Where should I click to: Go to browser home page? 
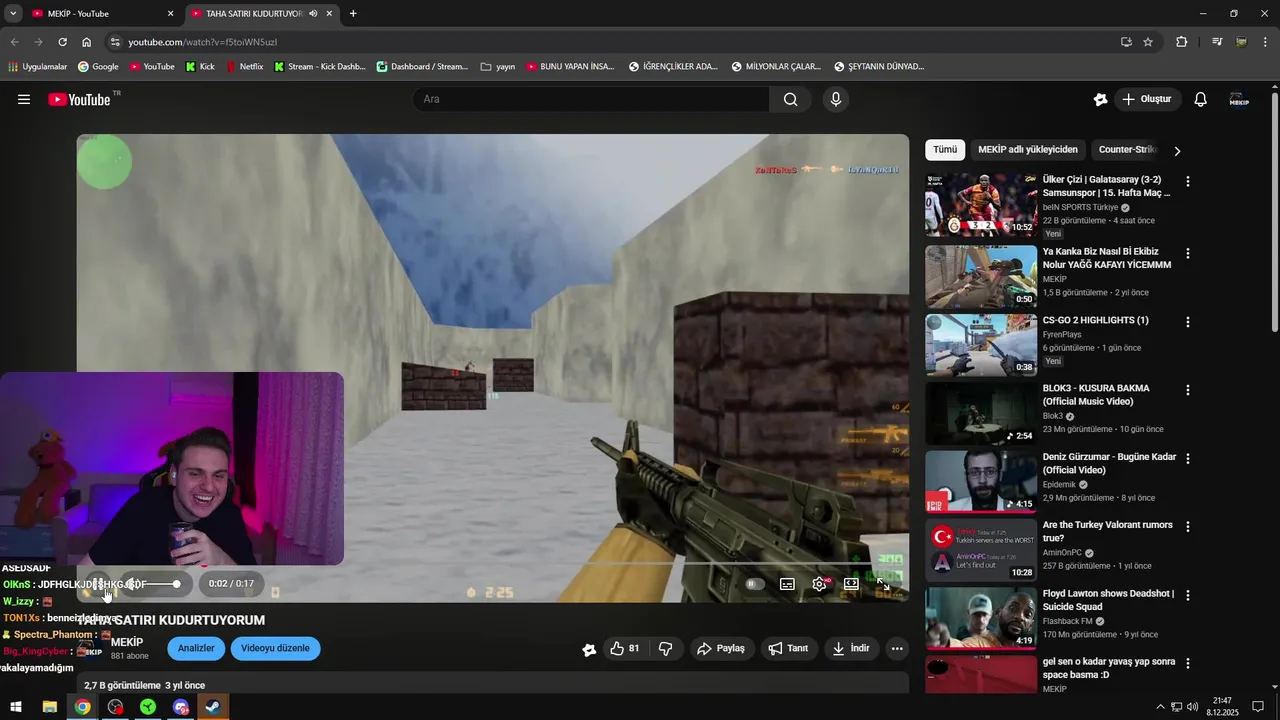pyautogui.click(x=87, y=42)
